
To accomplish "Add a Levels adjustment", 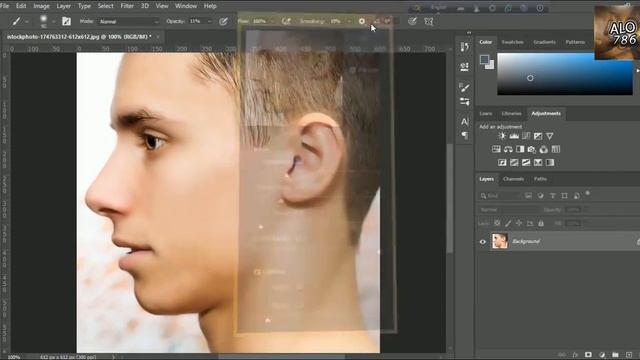I will 514,136.
